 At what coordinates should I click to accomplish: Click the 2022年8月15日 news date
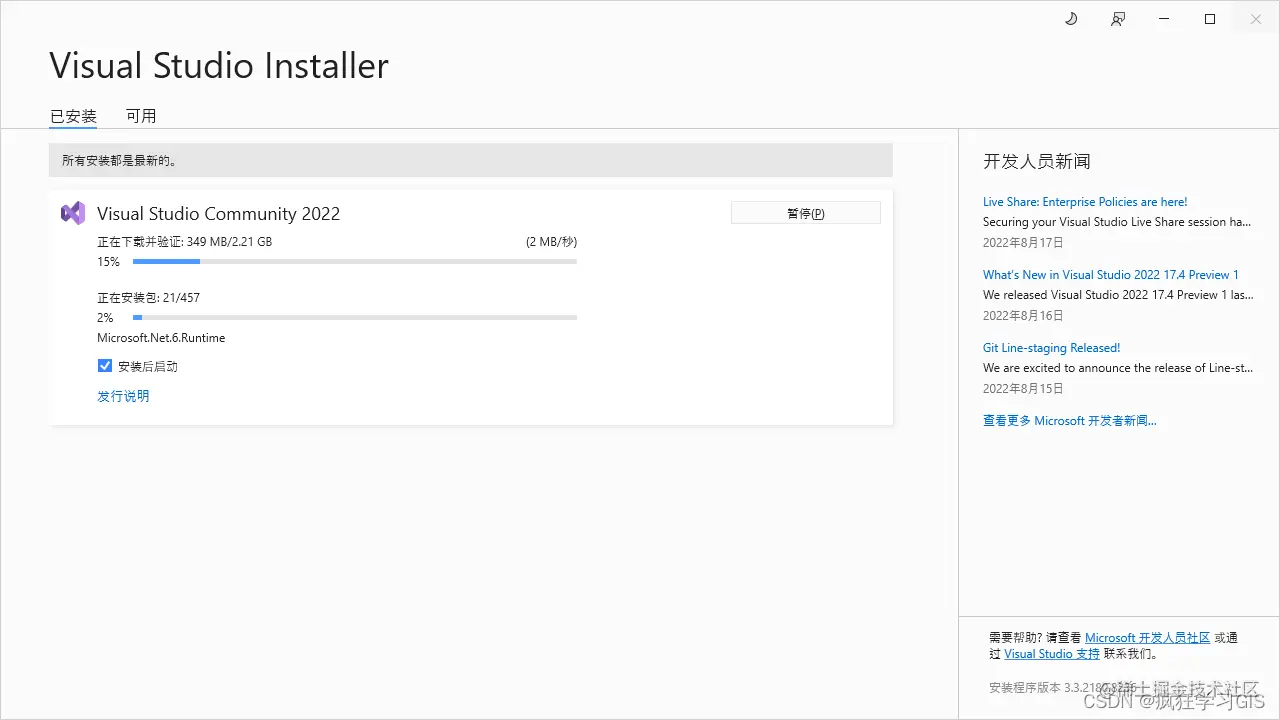pyautogui.click(x=1023, y=389)
